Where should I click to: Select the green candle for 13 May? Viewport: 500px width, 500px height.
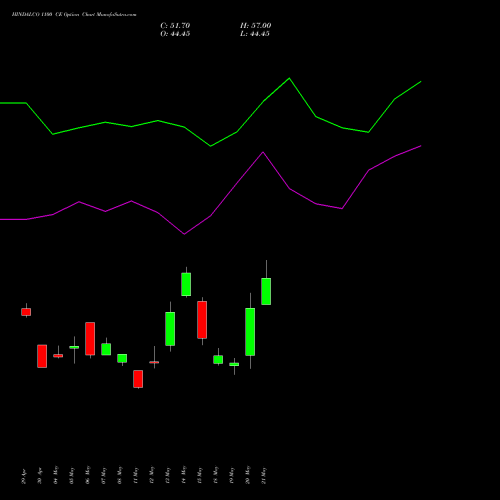[x=170, y=329]
